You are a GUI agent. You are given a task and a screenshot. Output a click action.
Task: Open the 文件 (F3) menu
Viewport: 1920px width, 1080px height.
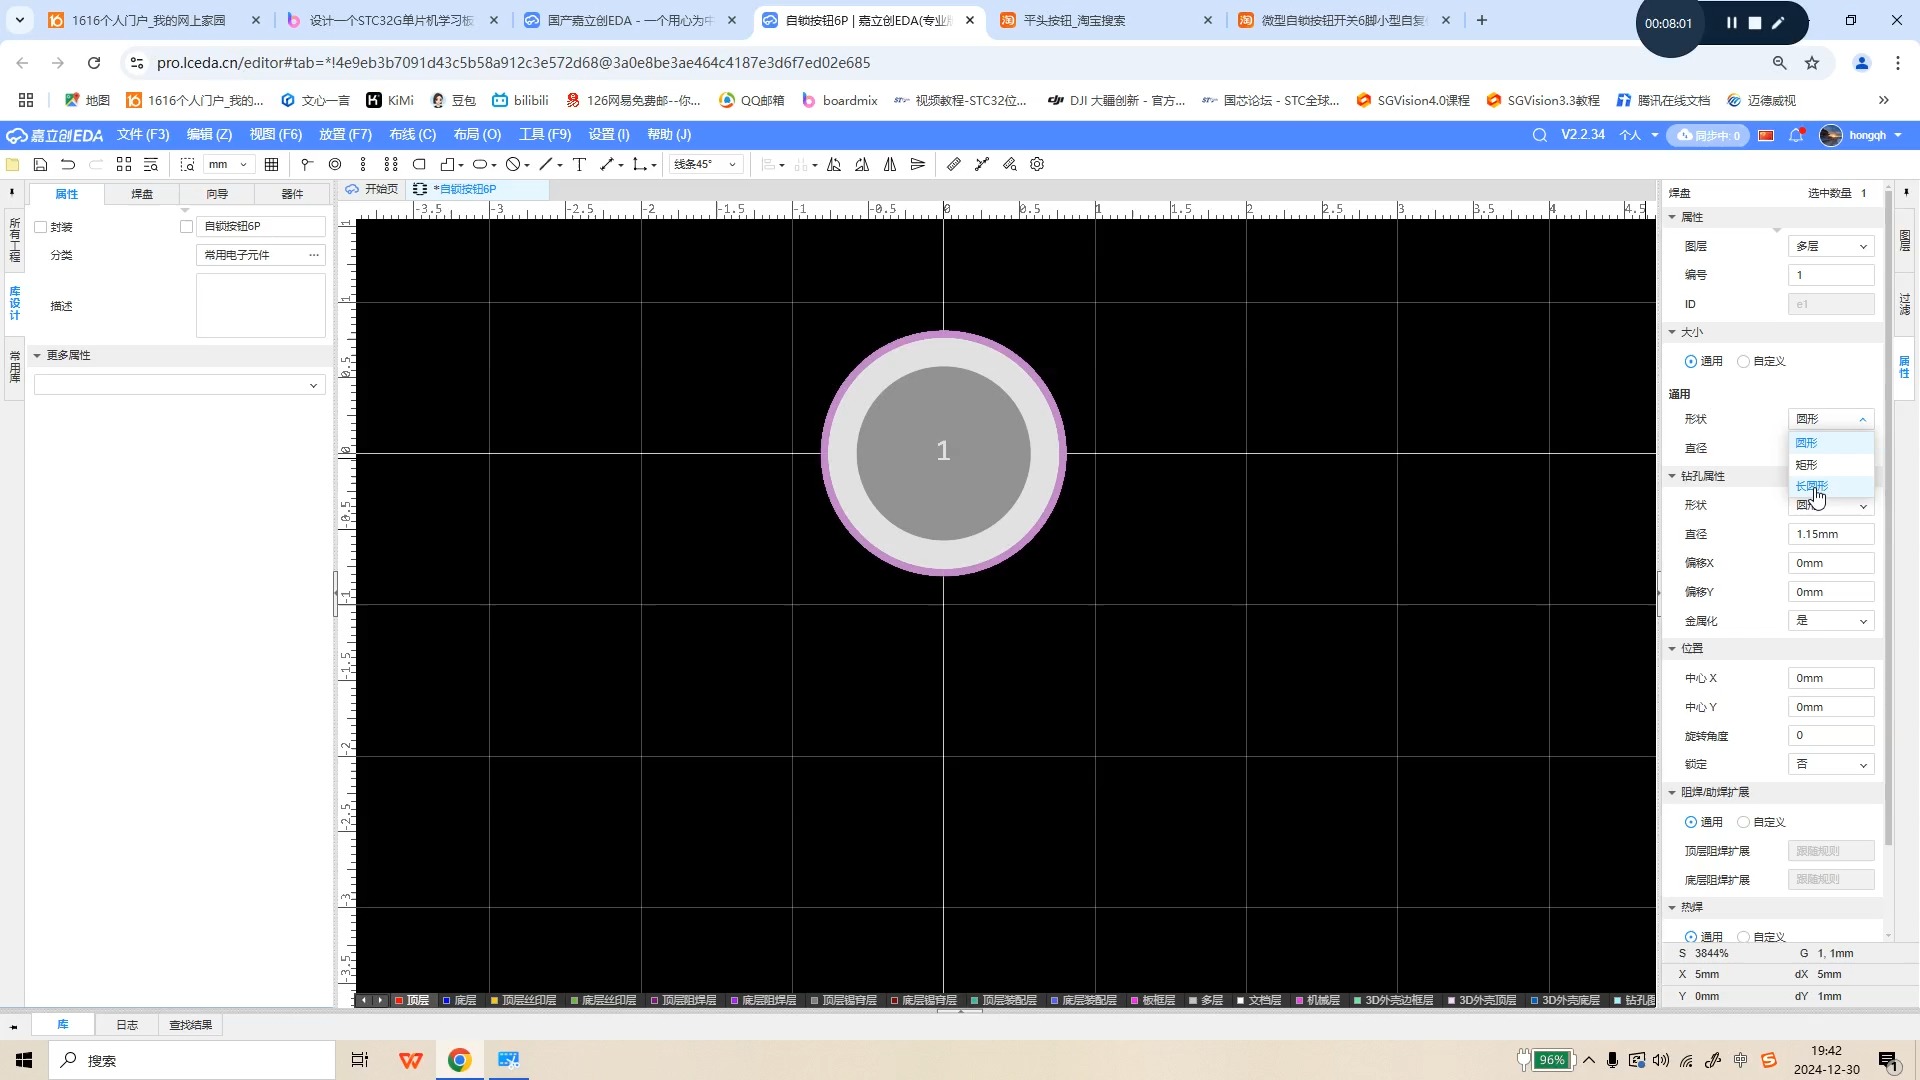(143, 135)
